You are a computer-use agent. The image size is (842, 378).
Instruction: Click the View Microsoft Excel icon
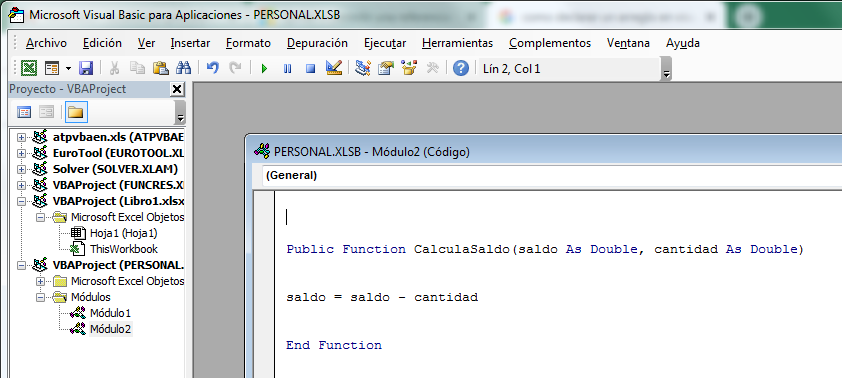click(x=28, y=68)
